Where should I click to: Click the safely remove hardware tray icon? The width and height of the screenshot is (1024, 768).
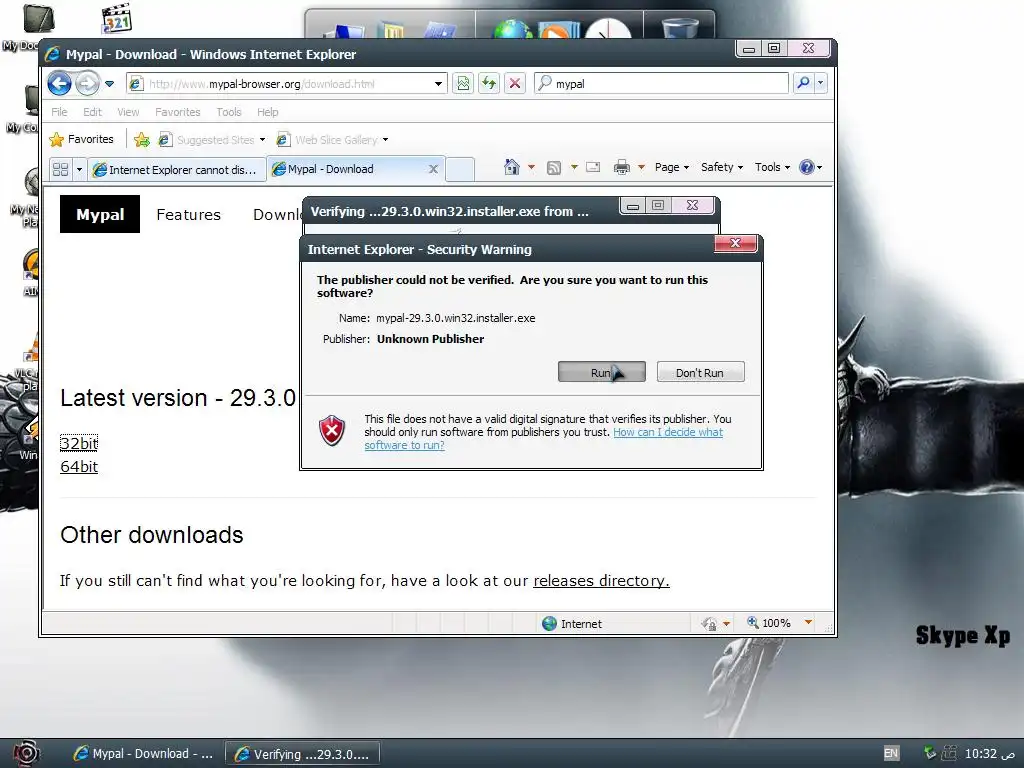[x=930, y=752]
